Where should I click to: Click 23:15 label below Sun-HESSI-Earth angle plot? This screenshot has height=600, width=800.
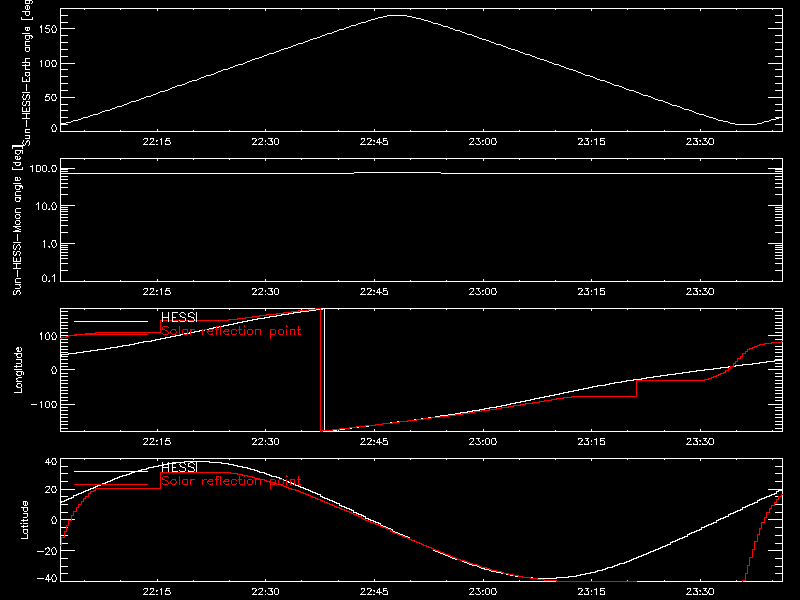coord(591,141)
